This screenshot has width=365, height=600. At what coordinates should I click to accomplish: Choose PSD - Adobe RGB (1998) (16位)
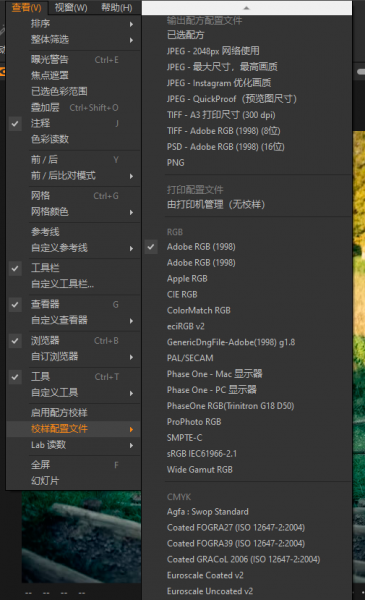tap(247, 147)
